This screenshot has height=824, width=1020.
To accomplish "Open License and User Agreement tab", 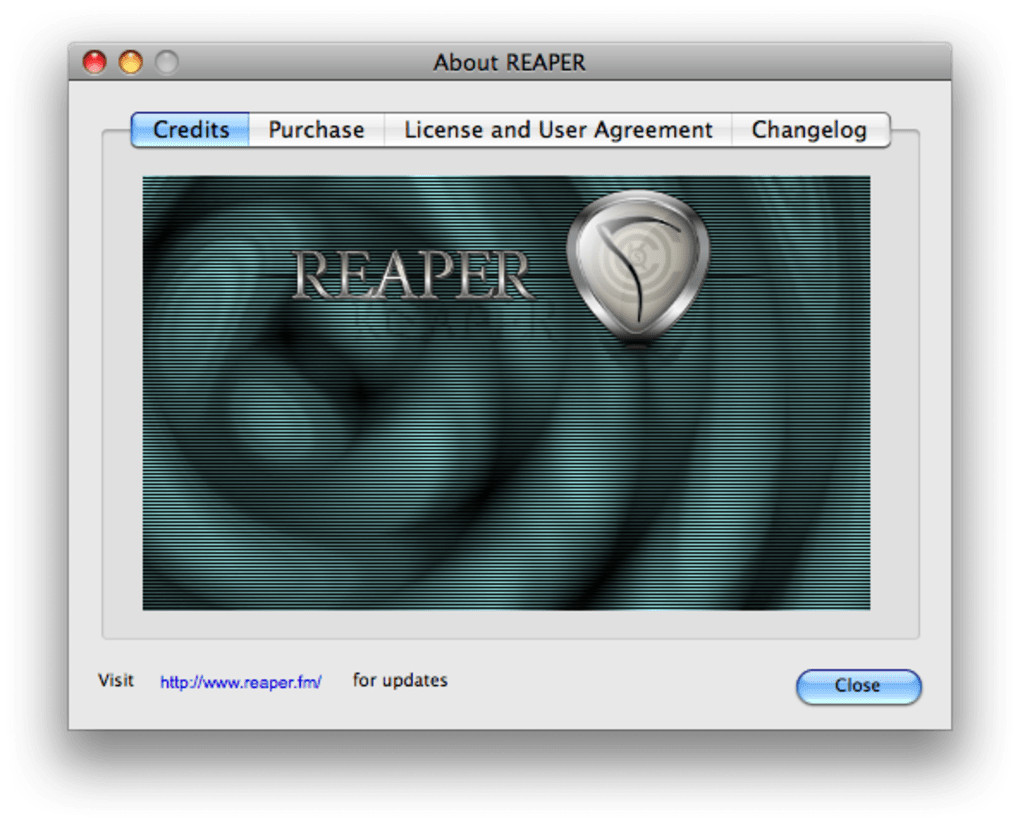I will coord(558,129).
